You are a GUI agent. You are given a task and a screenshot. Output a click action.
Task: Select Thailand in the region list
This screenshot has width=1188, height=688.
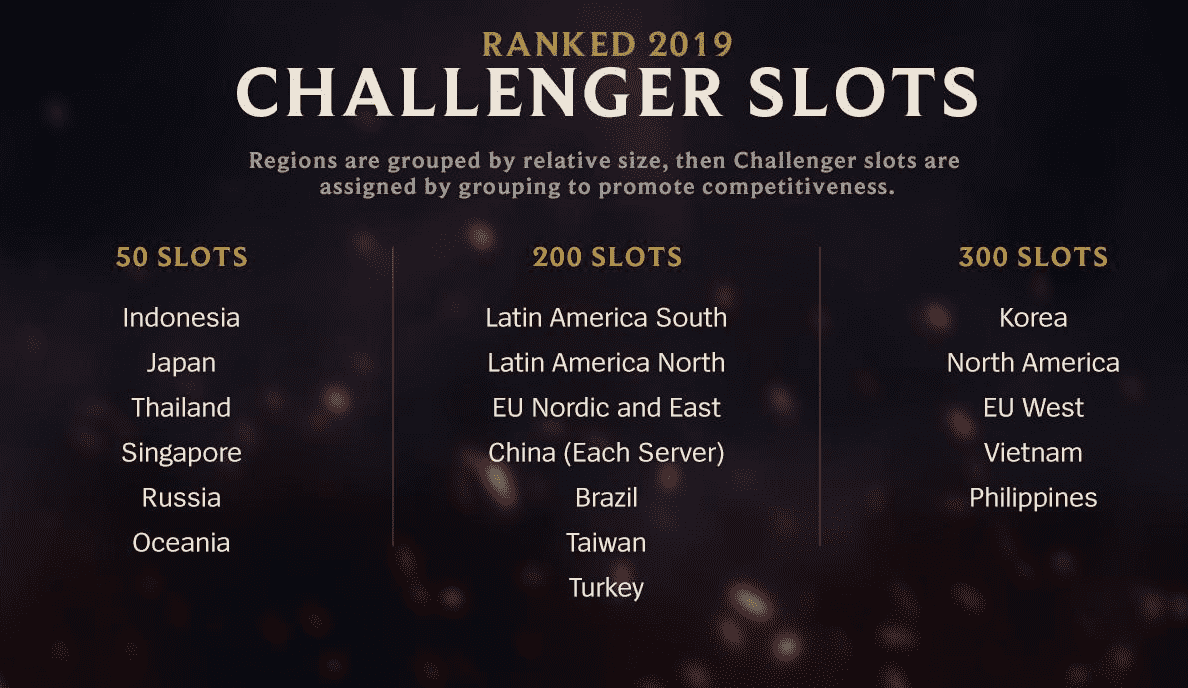click(181, 408)
